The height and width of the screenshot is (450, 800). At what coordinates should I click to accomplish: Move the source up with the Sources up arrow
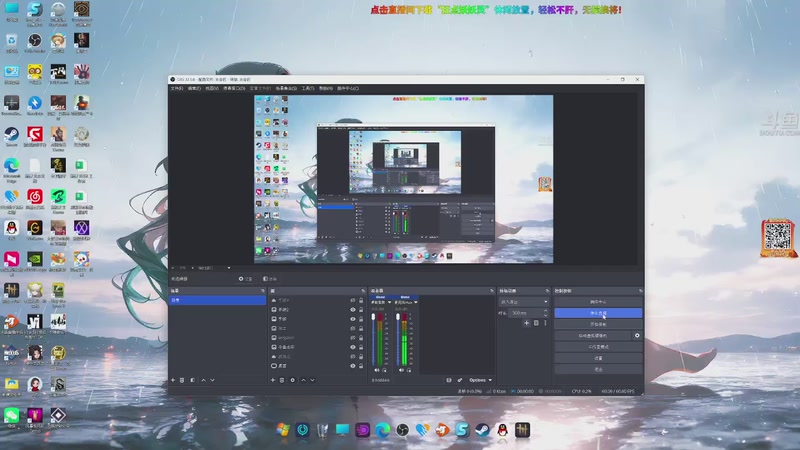pyautogui.click(x=304, y=380)
